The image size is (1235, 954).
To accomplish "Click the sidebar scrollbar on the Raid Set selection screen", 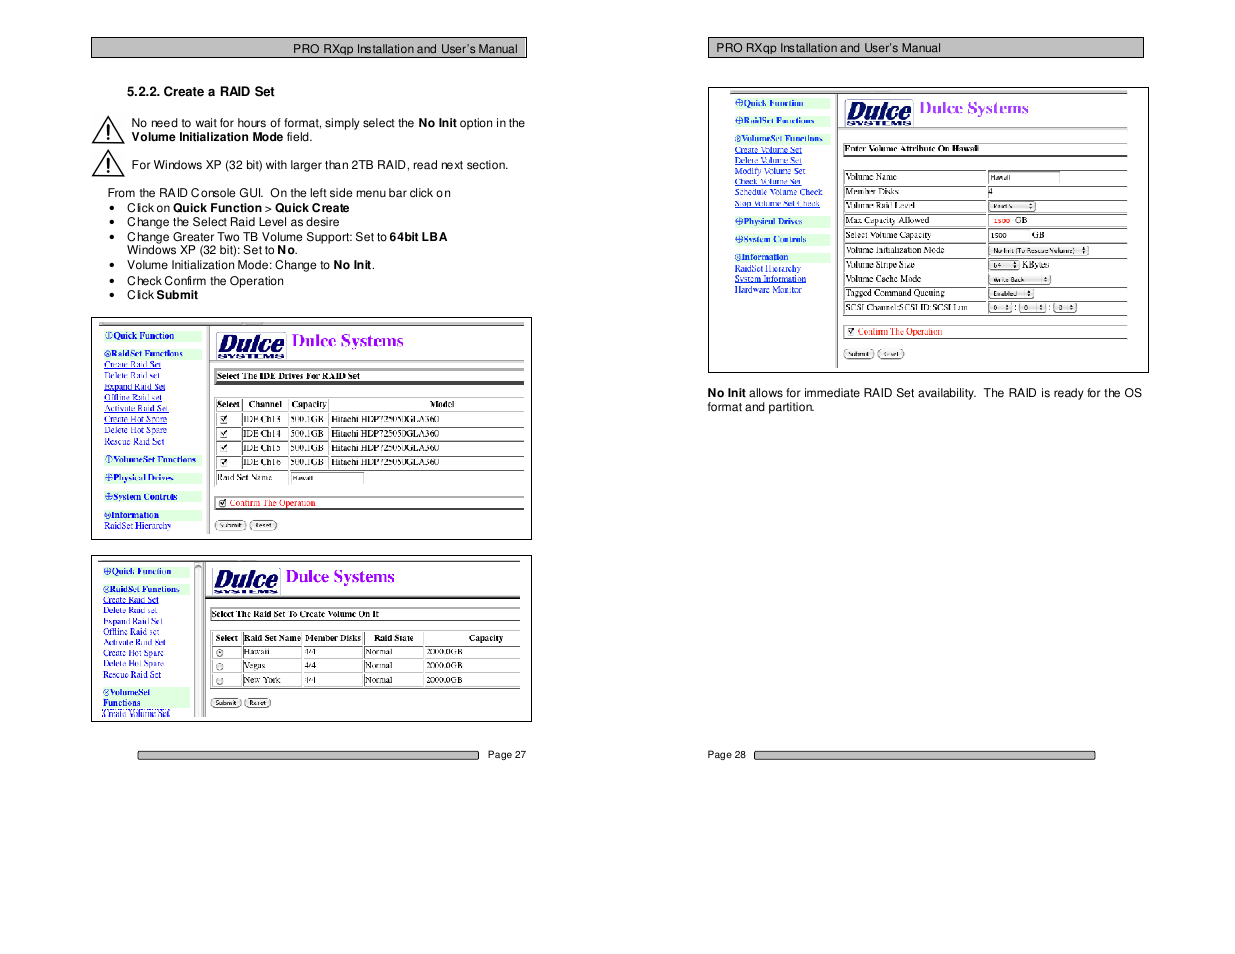I will tap(198, 640).
